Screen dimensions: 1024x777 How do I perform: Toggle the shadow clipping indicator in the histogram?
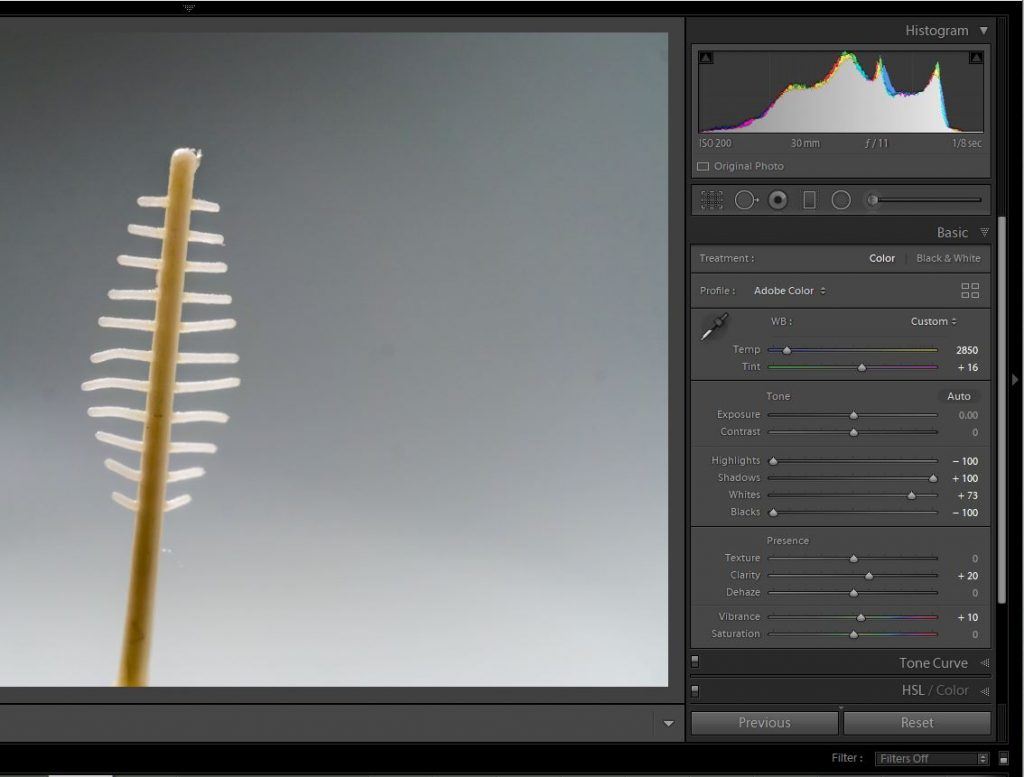tap(706, 59)
